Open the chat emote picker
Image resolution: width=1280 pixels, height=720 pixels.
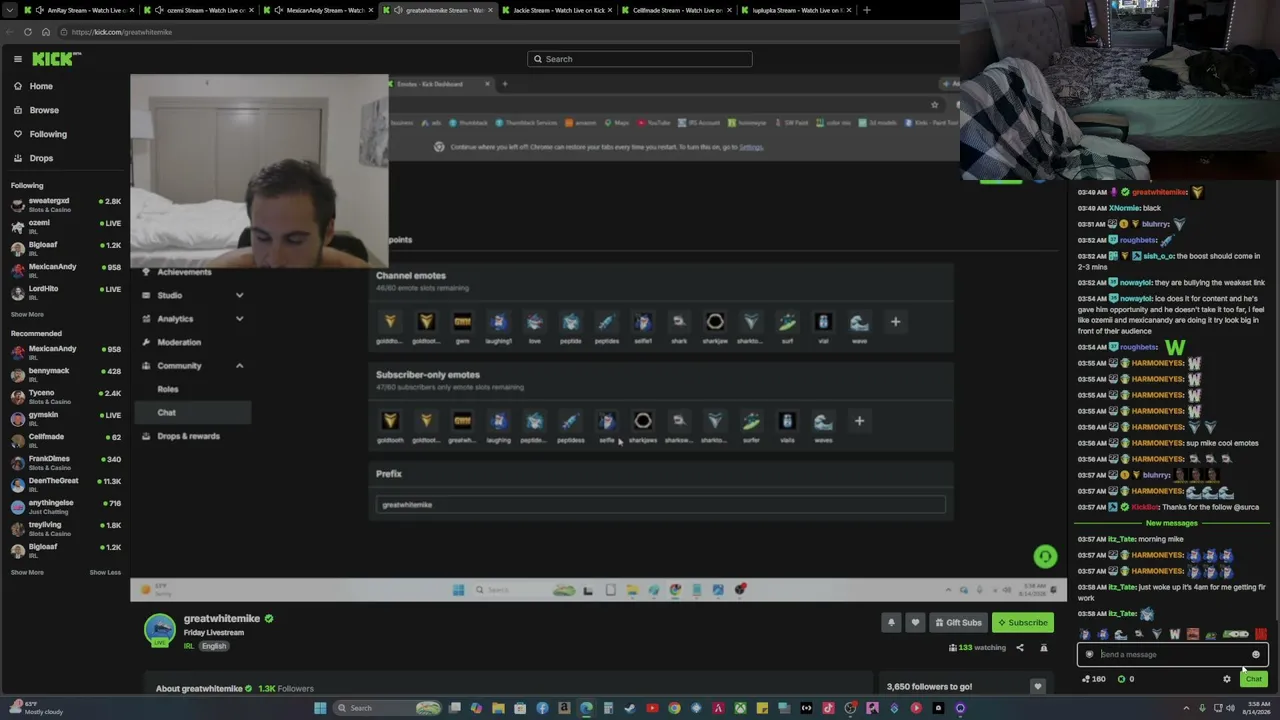1256,655
